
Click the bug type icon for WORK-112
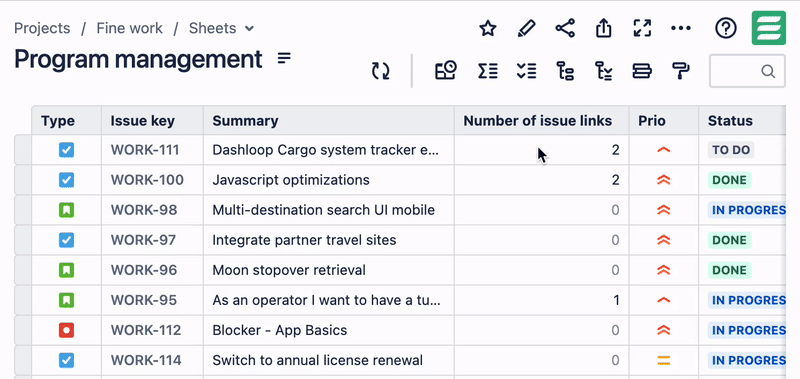(x=66, y=331)
